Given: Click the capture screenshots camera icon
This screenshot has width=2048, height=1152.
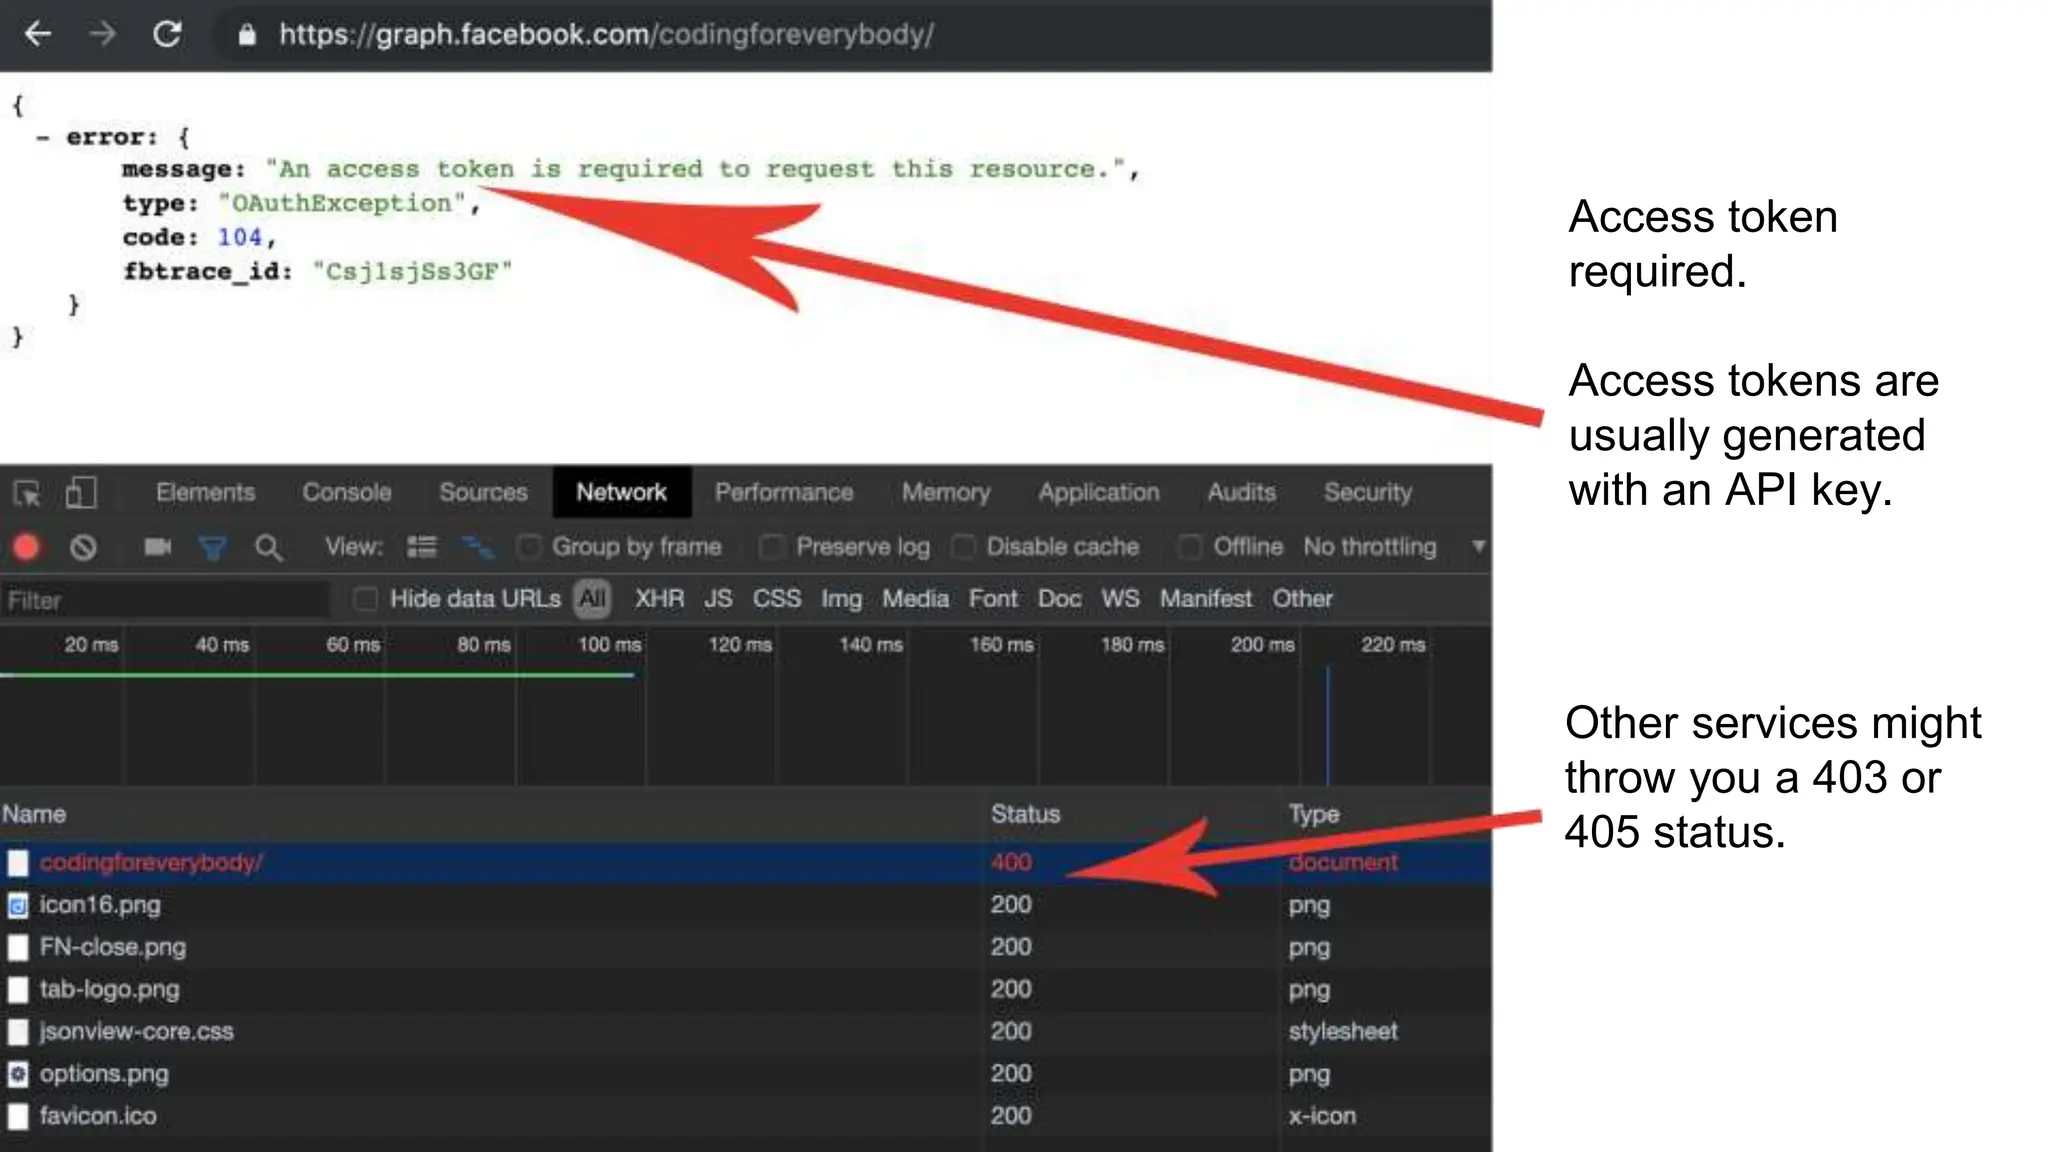Looking at the screenshot, I should click(157, 547).
